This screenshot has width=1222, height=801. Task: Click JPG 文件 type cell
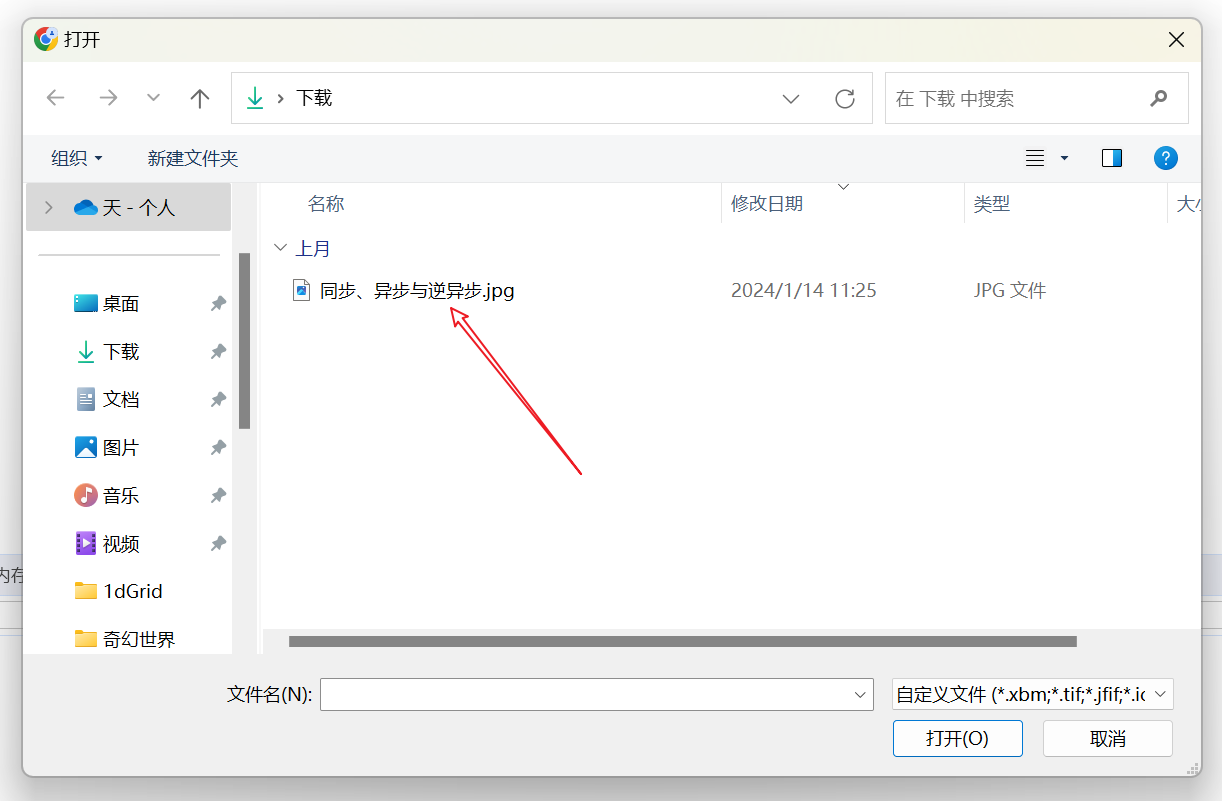[x=1010, y=291]
